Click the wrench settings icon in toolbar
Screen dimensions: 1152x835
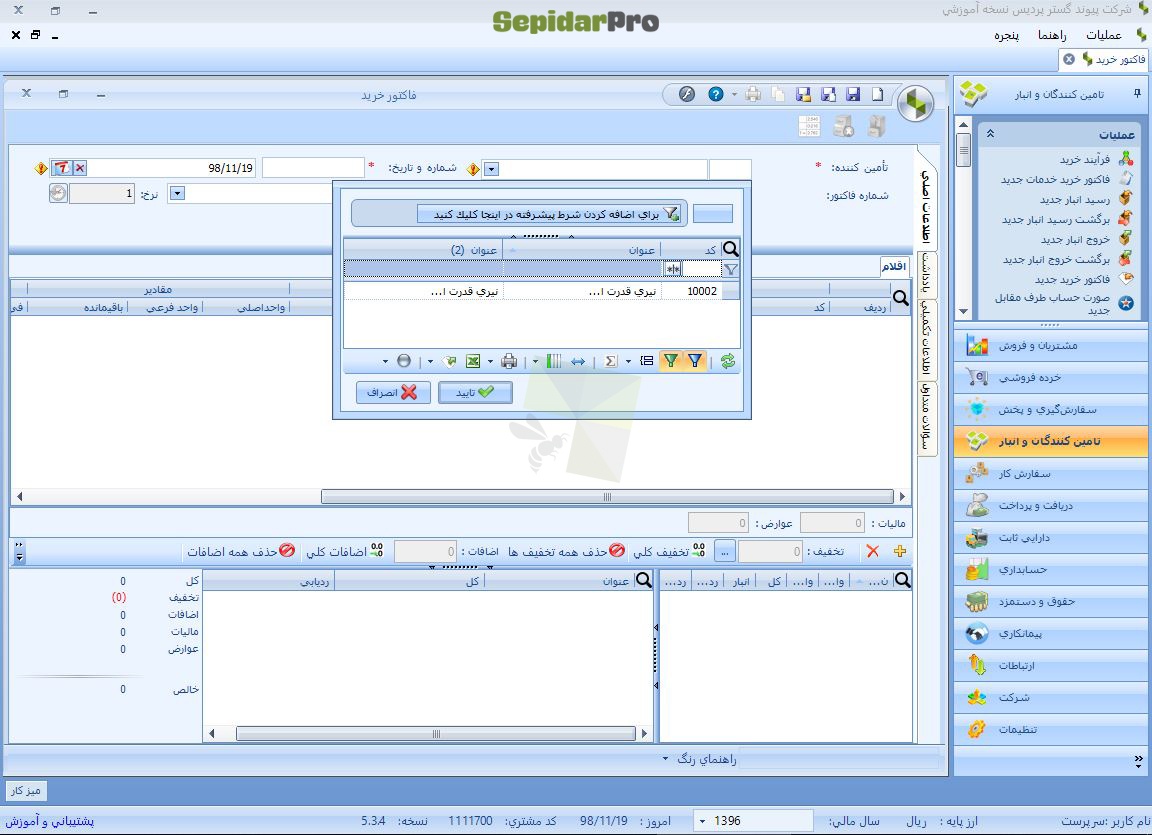point(687,94)
